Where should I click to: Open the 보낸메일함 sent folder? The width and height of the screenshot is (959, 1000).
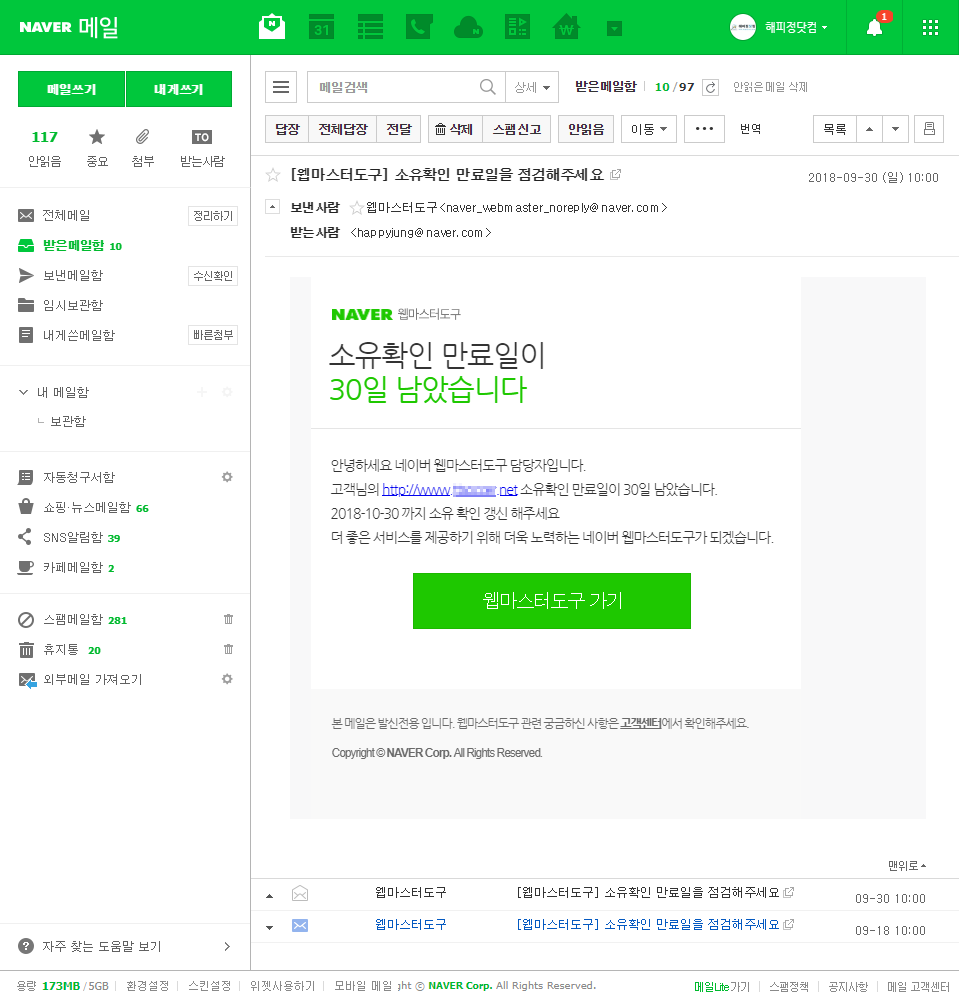[x=72, y=275]
